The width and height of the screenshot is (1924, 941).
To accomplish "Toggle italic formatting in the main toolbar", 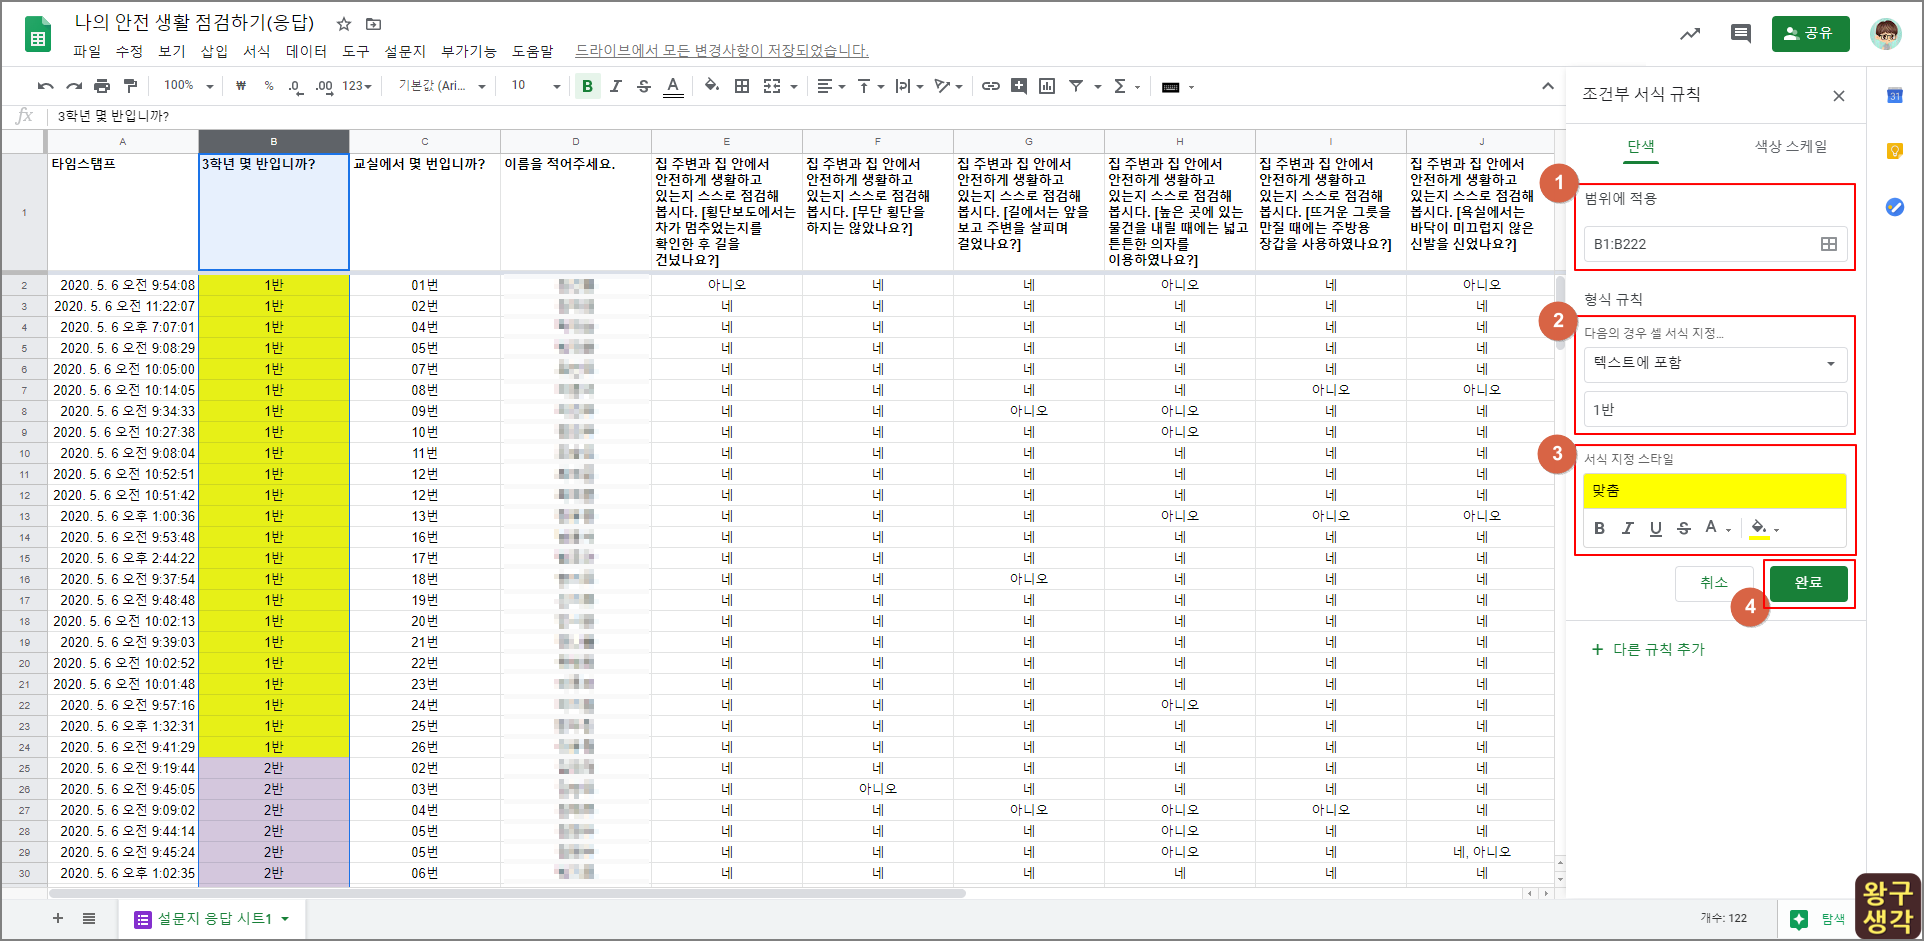I will tap(615, 86).
